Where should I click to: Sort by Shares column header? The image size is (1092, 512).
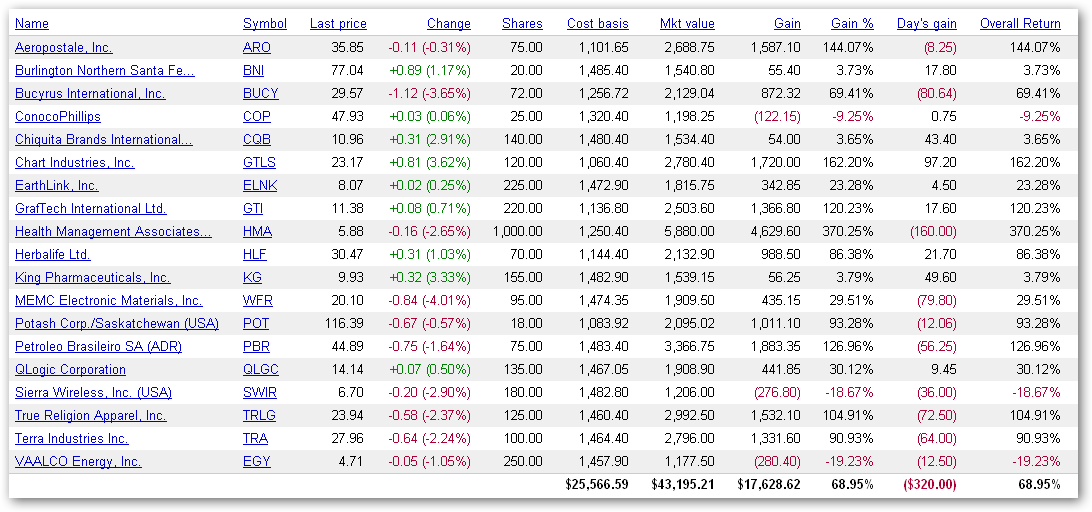(522, 24)
